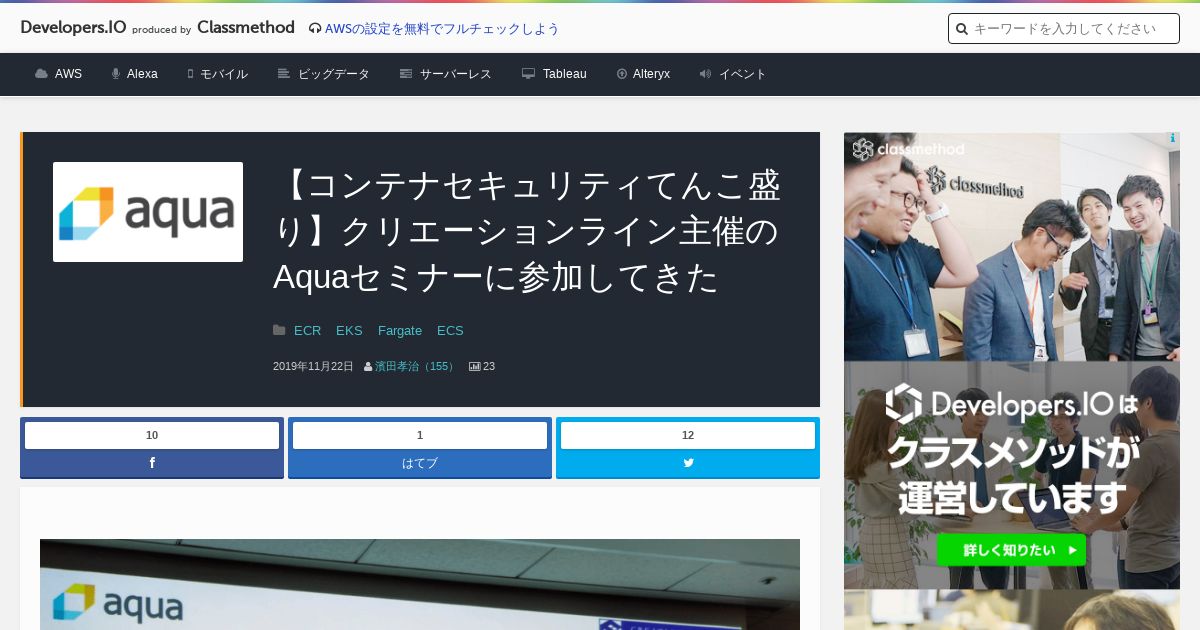
Task: Share the article on Facebook
Action: point(152,463)
